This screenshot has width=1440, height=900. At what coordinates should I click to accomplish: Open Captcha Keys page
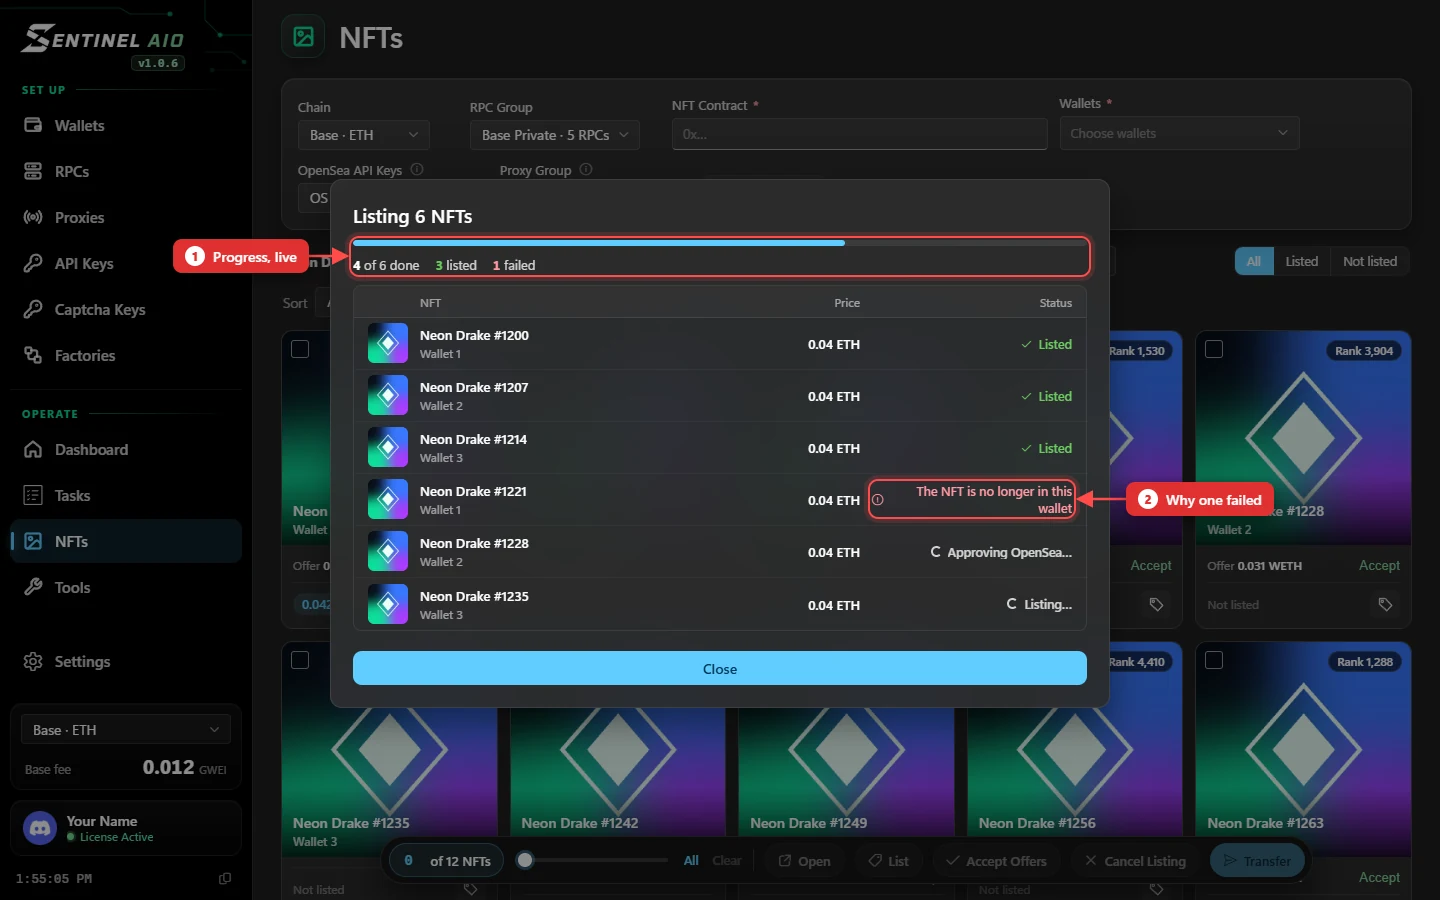(126, 310)
